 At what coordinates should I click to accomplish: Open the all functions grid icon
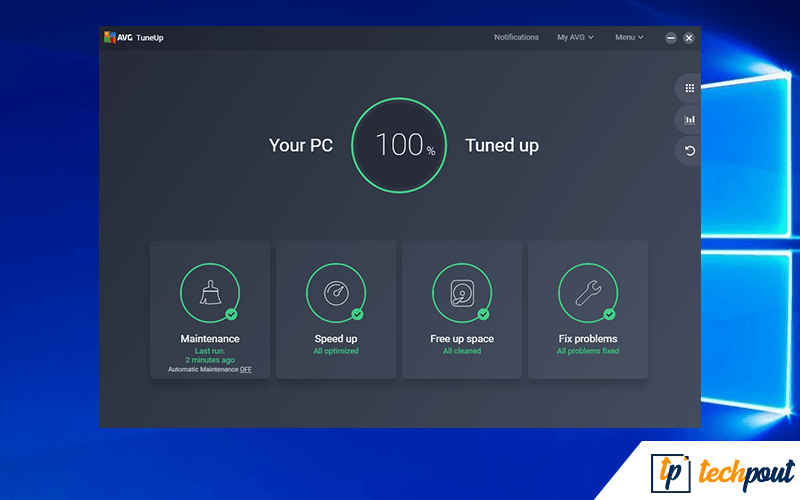coord(689,88)
